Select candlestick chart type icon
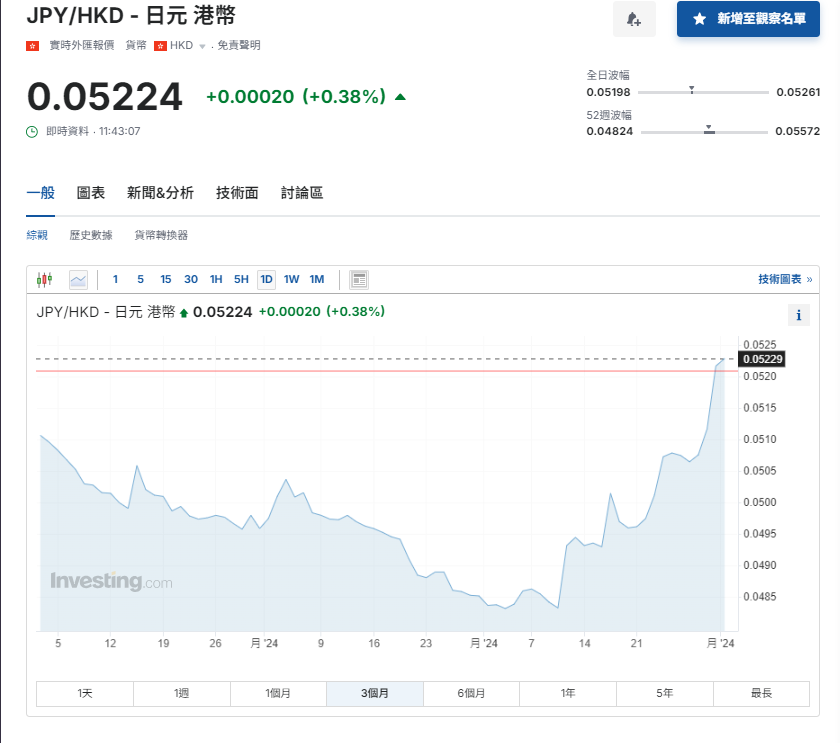The height and width of the screenshot is (743, 840). click(x=44, y=279)
